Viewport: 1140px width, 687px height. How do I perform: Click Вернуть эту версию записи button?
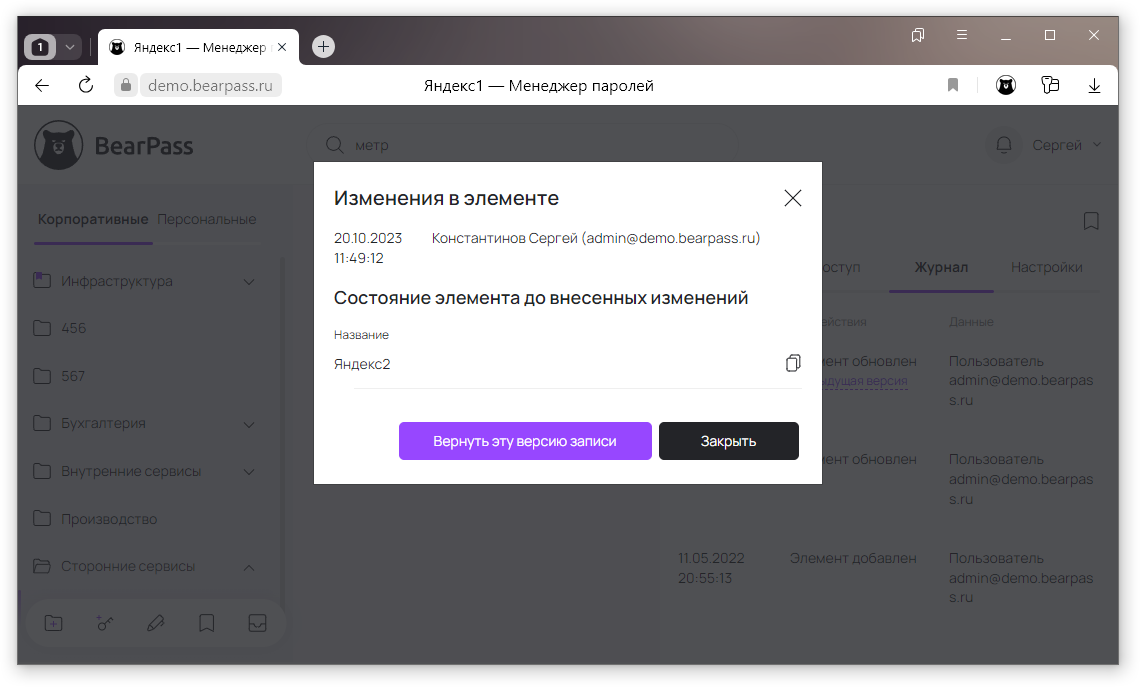(525, 441)
